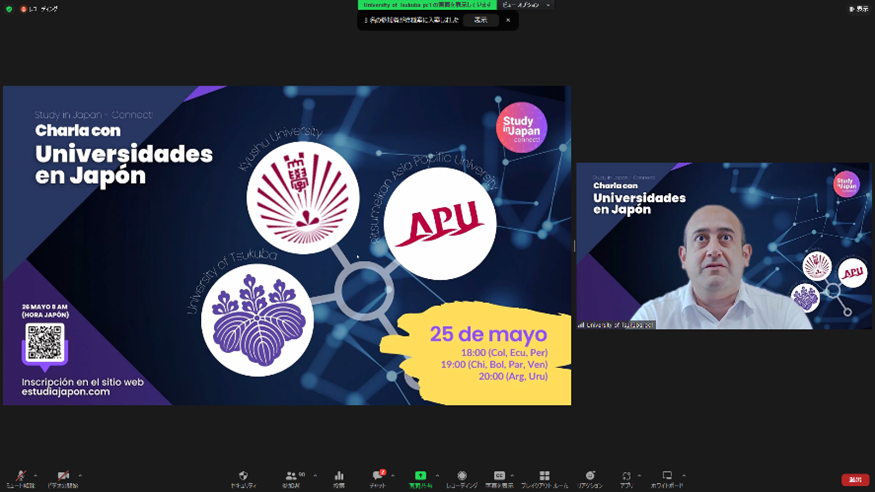Image resolution: width=875 pixels, height=492 pixels.
Task: Click the View button in top-right corner
Action: [858, 9]
